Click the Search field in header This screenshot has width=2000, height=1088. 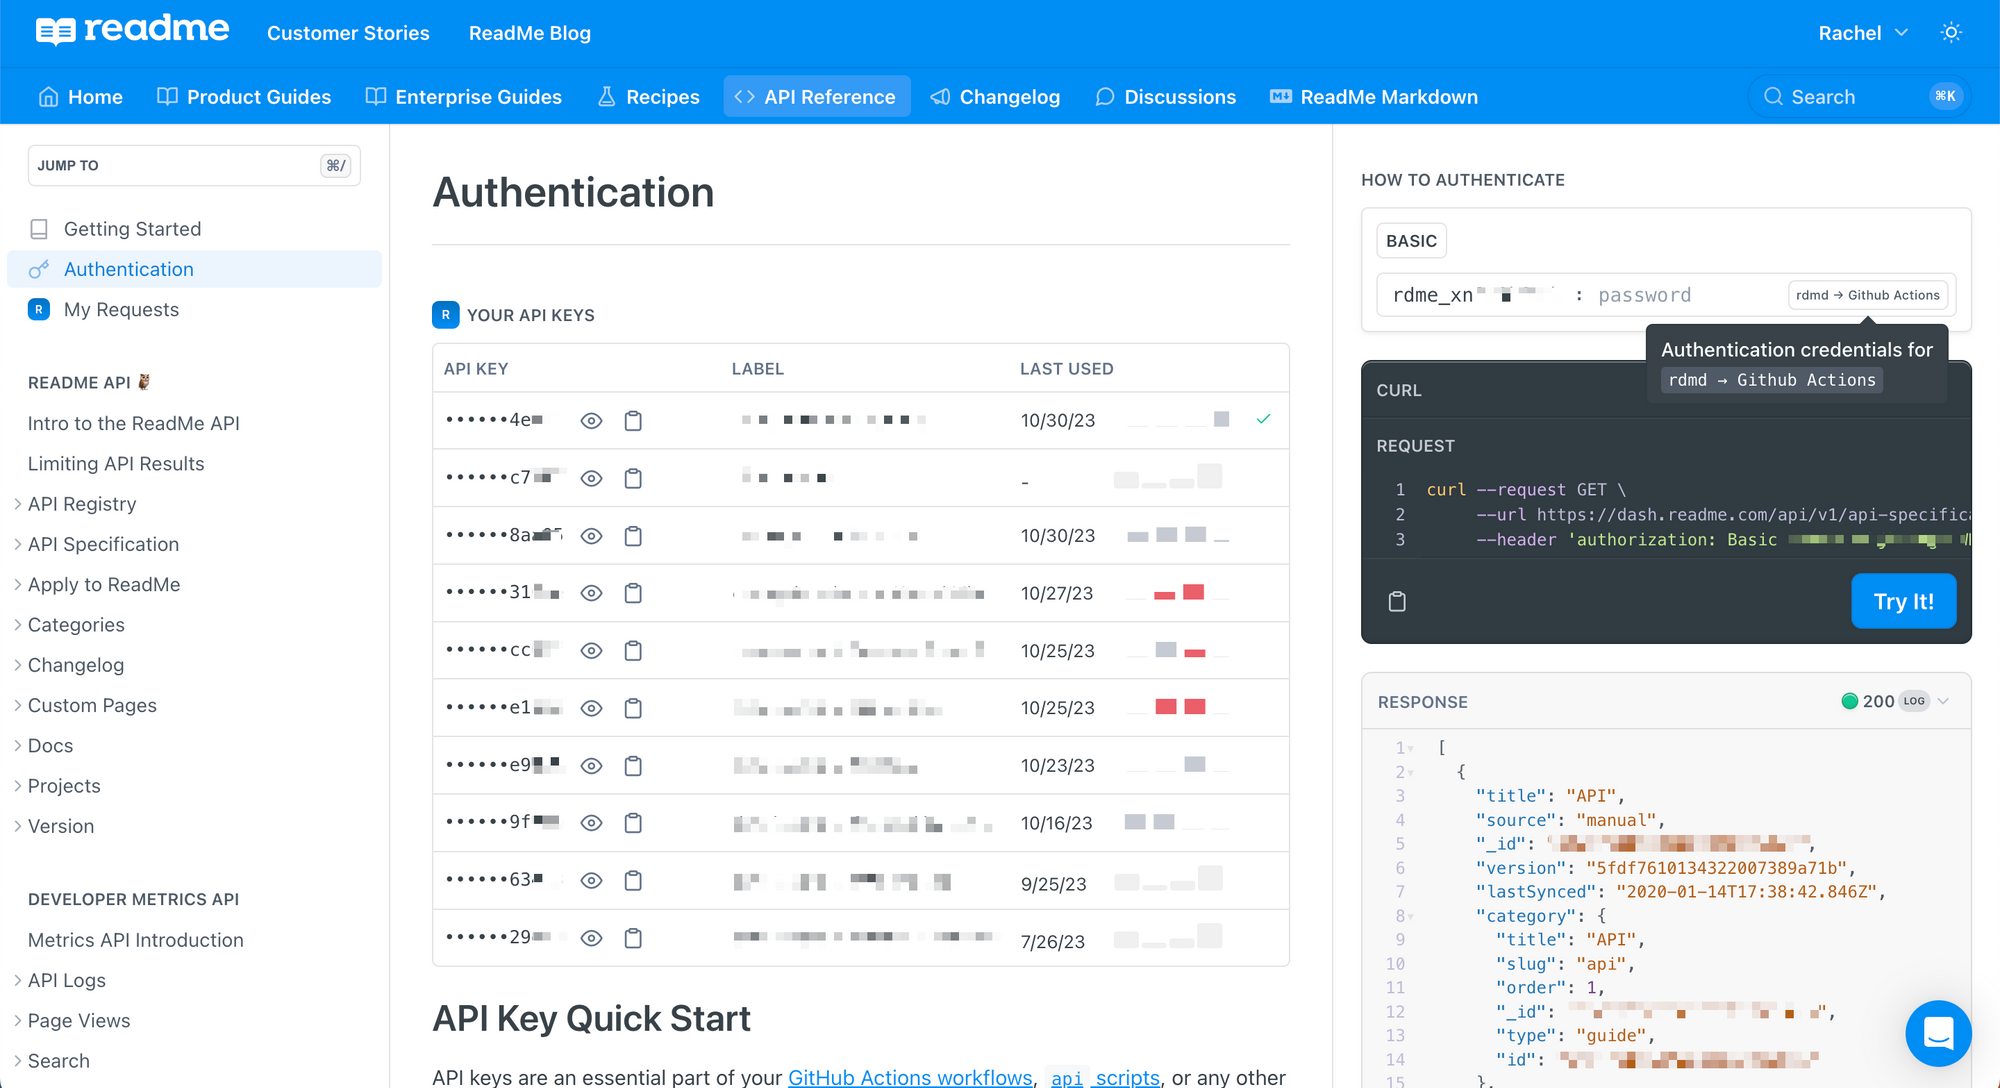tap(1860, 97)
